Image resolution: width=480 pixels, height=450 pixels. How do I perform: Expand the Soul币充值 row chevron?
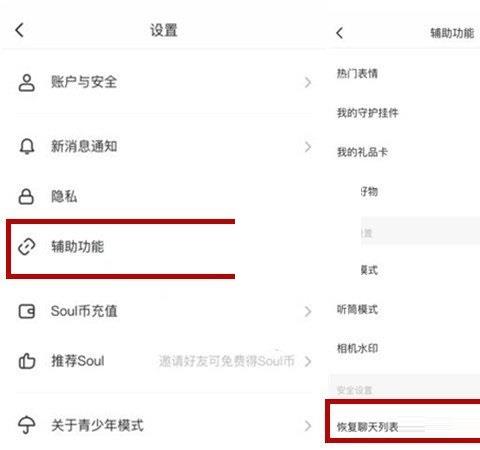coord(308,311)
